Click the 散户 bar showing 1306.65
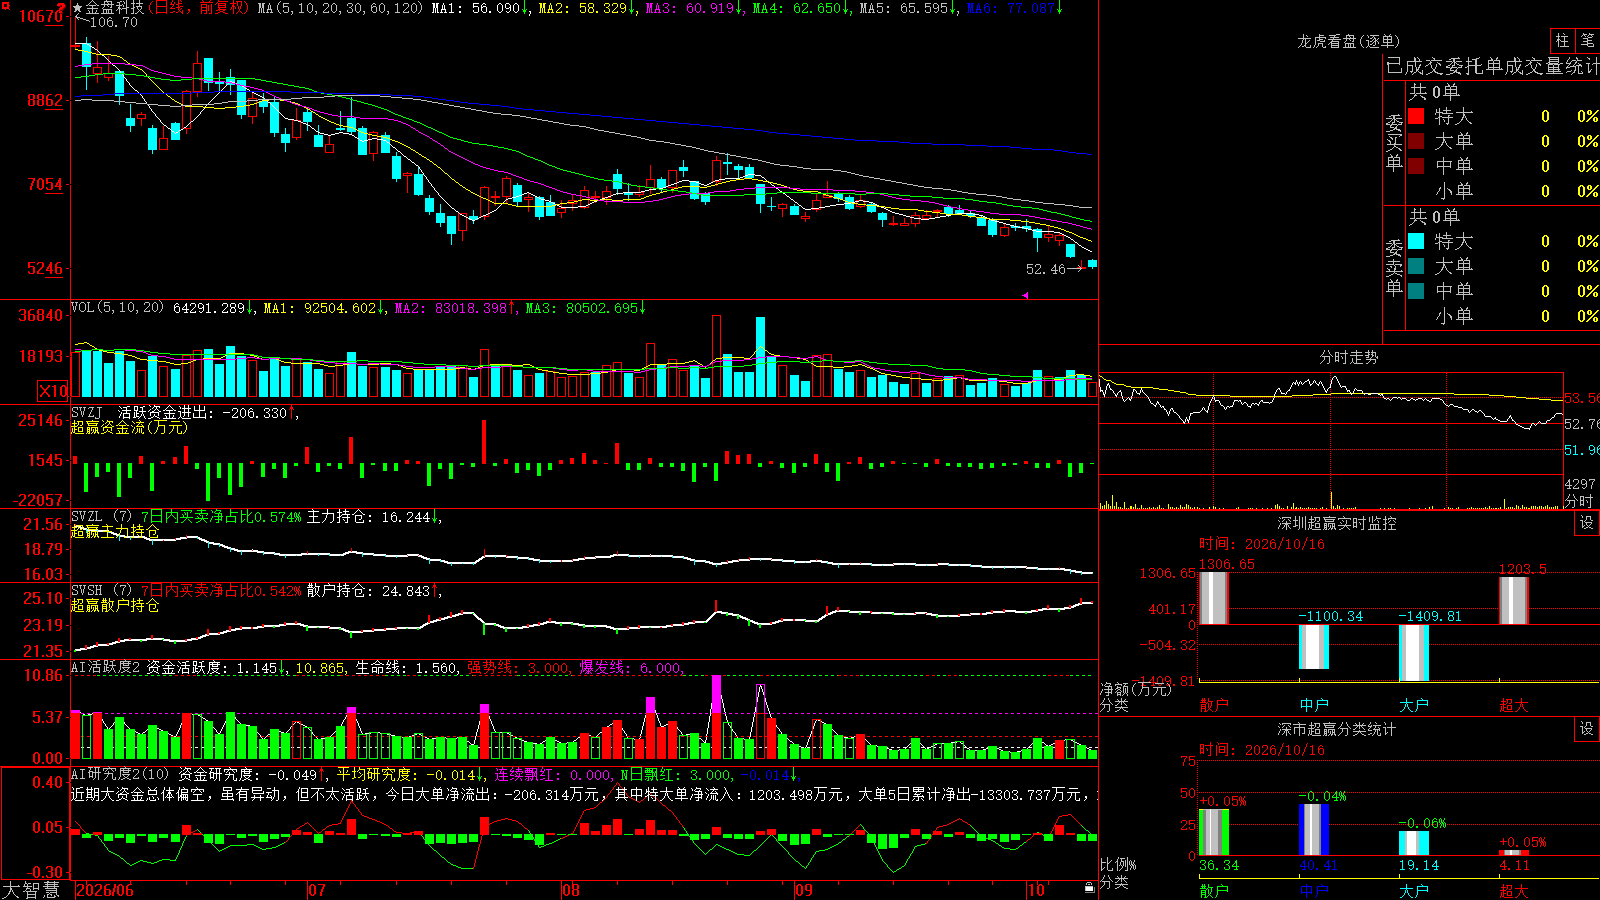Image resolution: width=1600 pixels, height=900 pixels. pyautogui.click(x=1213, y=598)
